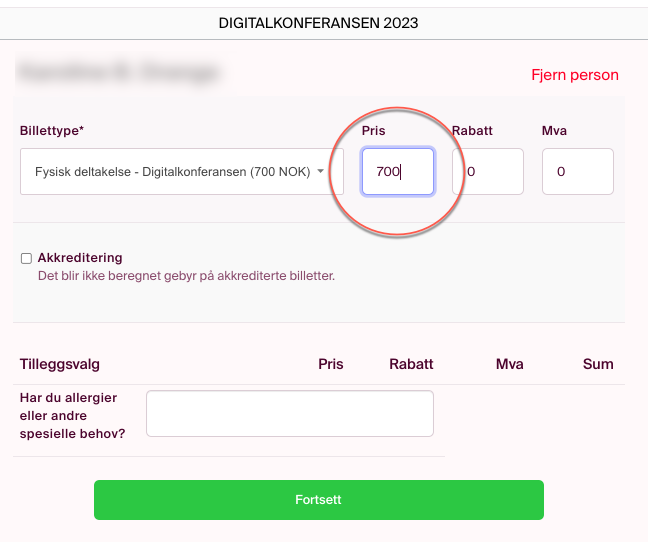This screenshot has width=648, height=542.
Task: Select the Rabatt input next to Pris
Action: click(x=488, y=171)
